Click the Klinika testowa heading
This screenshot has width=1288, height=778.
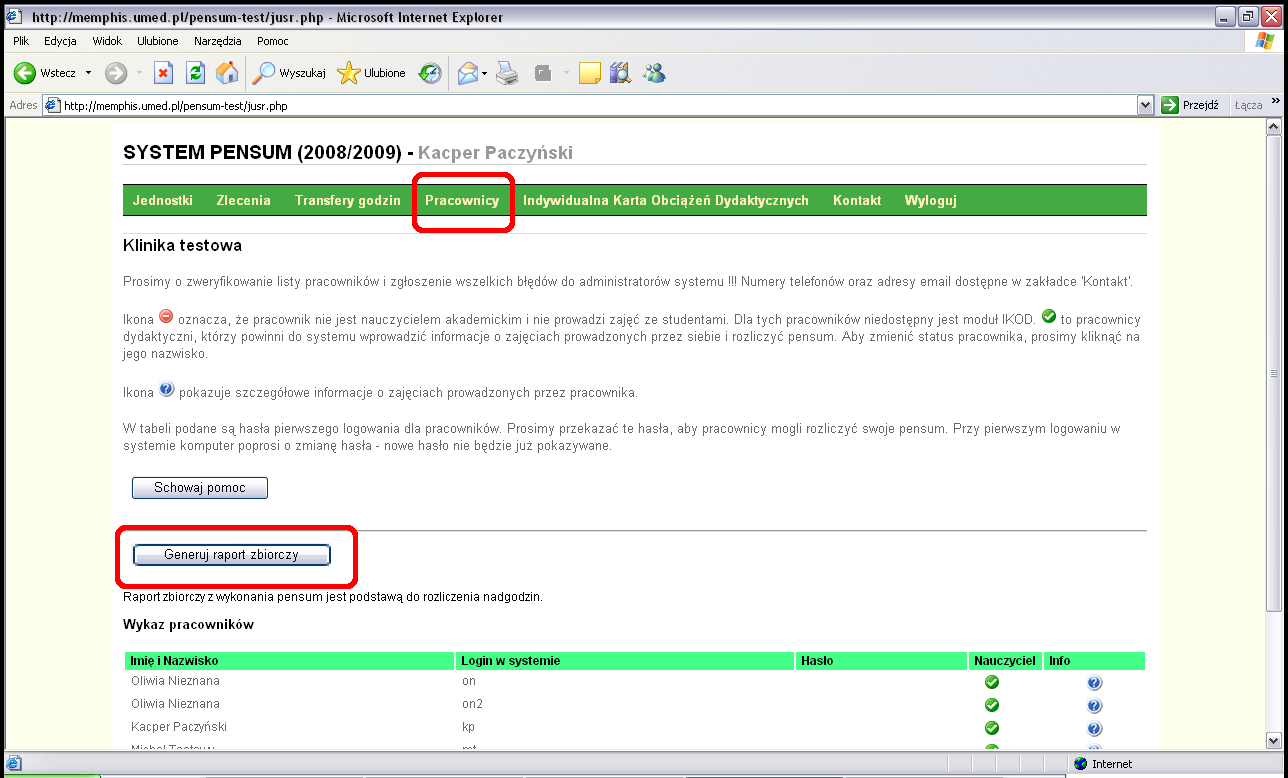point(182,245)
